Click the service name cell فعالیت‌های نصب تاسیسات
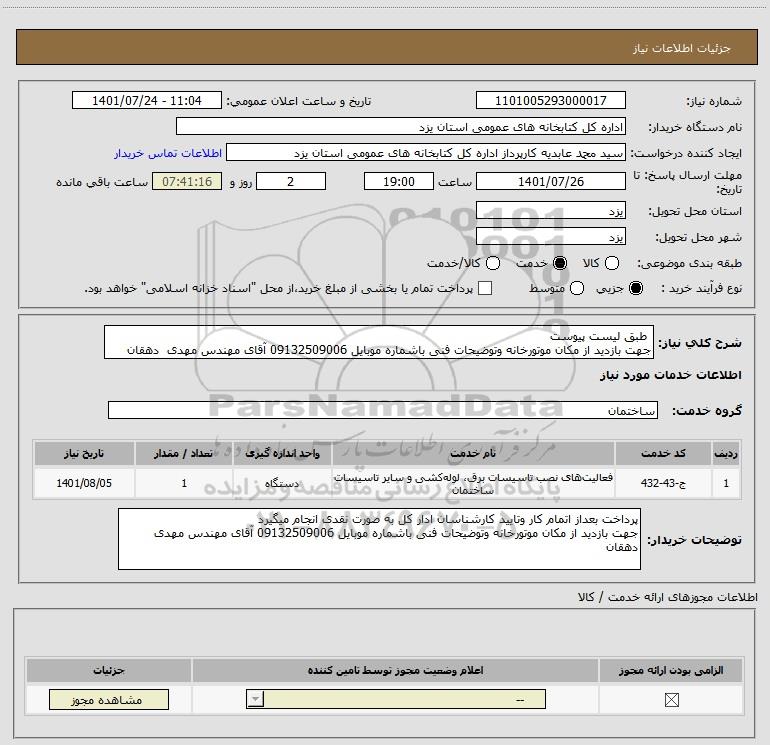The image size is (770, 745). [473, 483]
